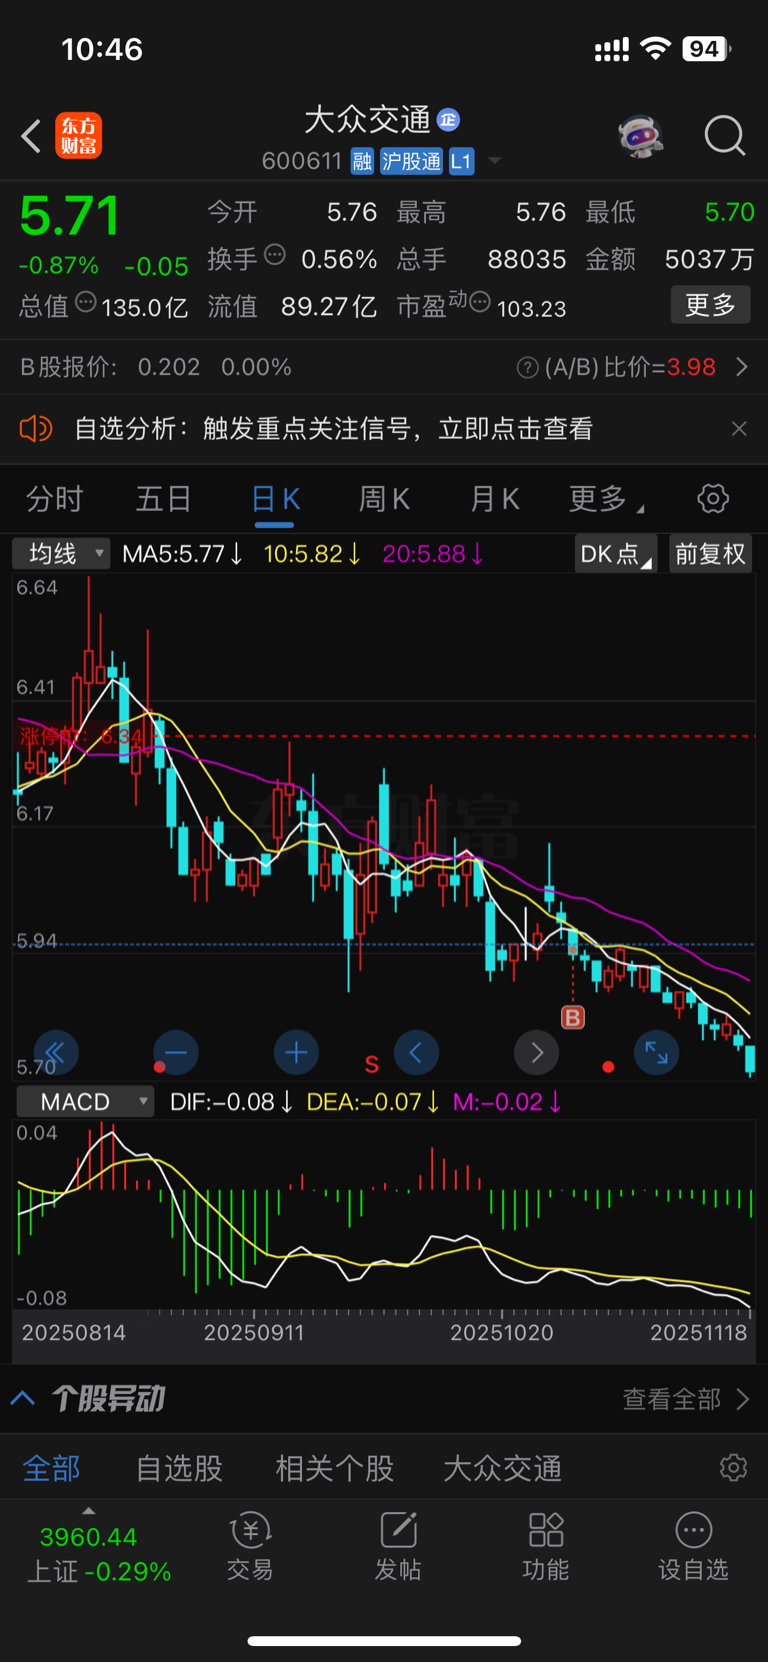Open 查看全部 for stock movements
Screen dimensions: 768x1663
[686, 1399]
